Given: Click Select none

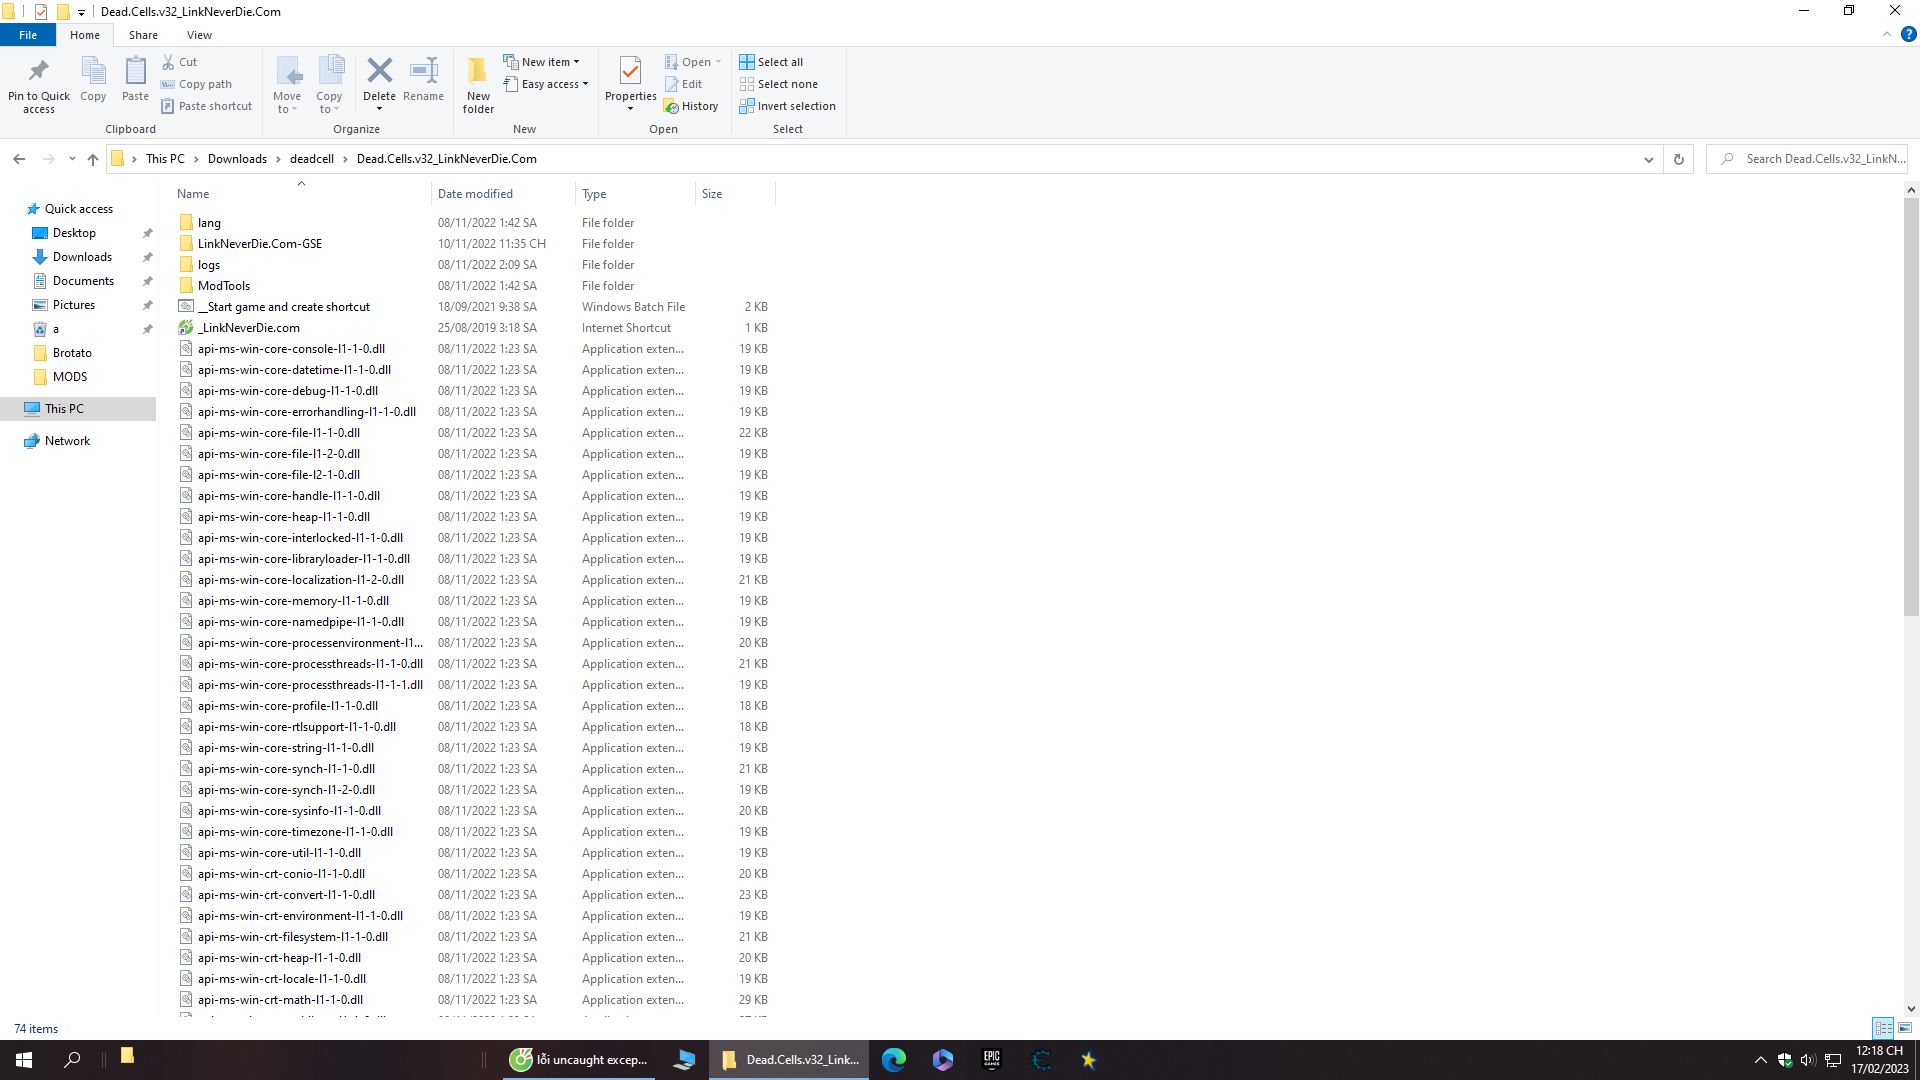Looking at the screenshot, I should pyautogui.click(x=778, y=84).
